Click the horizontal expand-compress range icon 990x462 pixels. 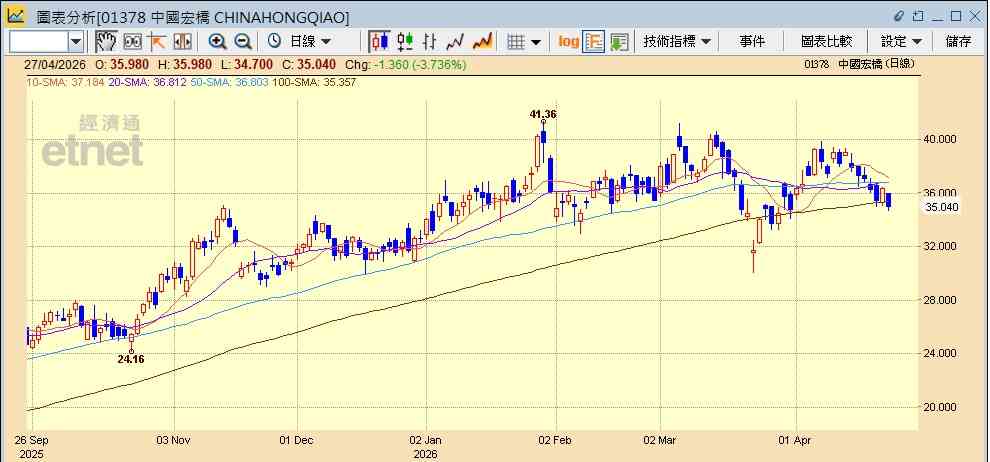pos(182,42)
